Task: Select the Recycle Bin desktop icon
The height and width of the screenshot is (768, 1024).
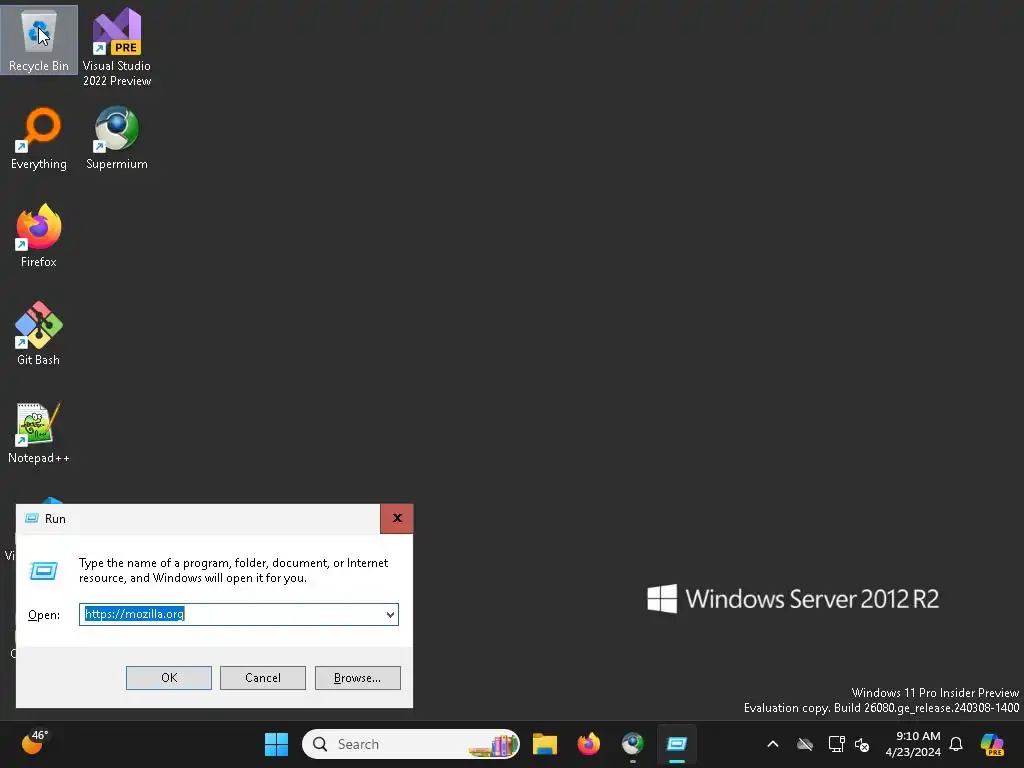Action: pyautogui.click(x=39, y=40)
